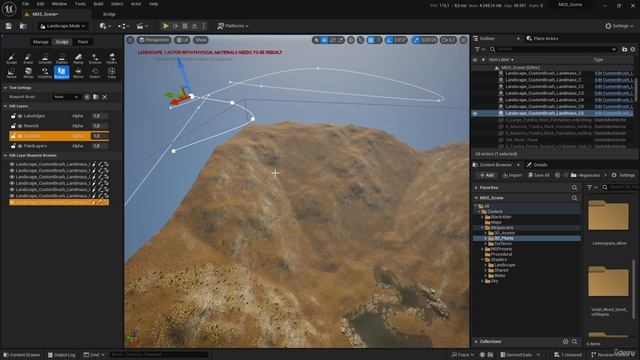Select the Ramp landscape tool
The image size is (640, 360).
78,58
